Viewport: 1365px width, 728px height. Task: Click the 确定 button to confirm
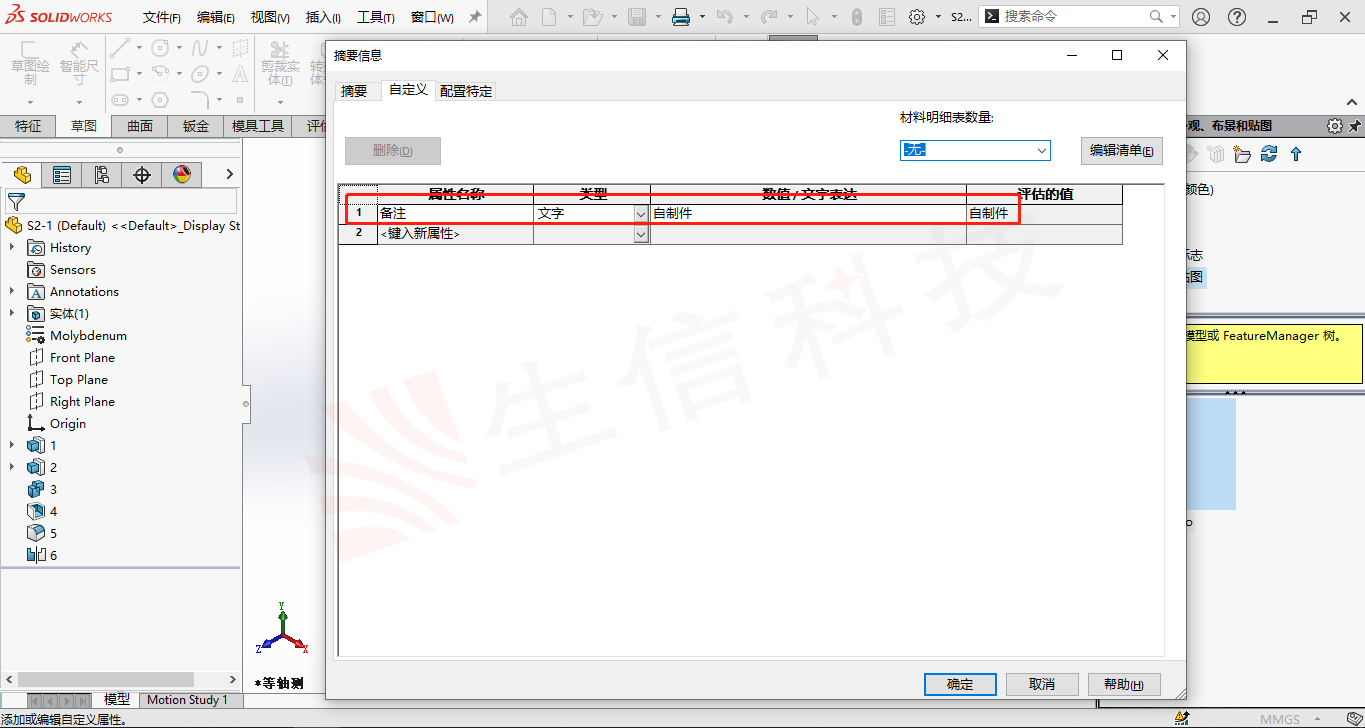coord(960,684)
